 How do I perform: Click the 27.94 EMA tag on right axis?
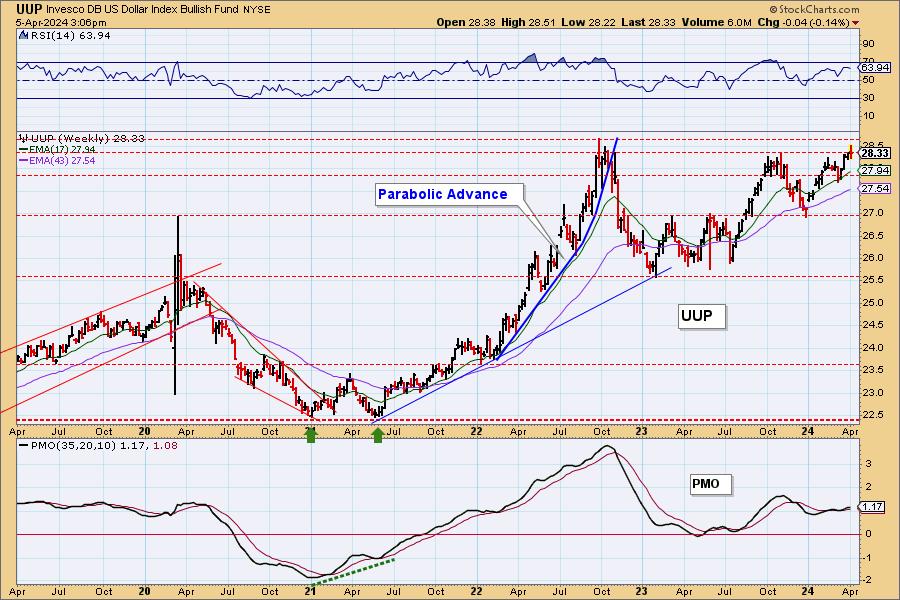[876, 171]
